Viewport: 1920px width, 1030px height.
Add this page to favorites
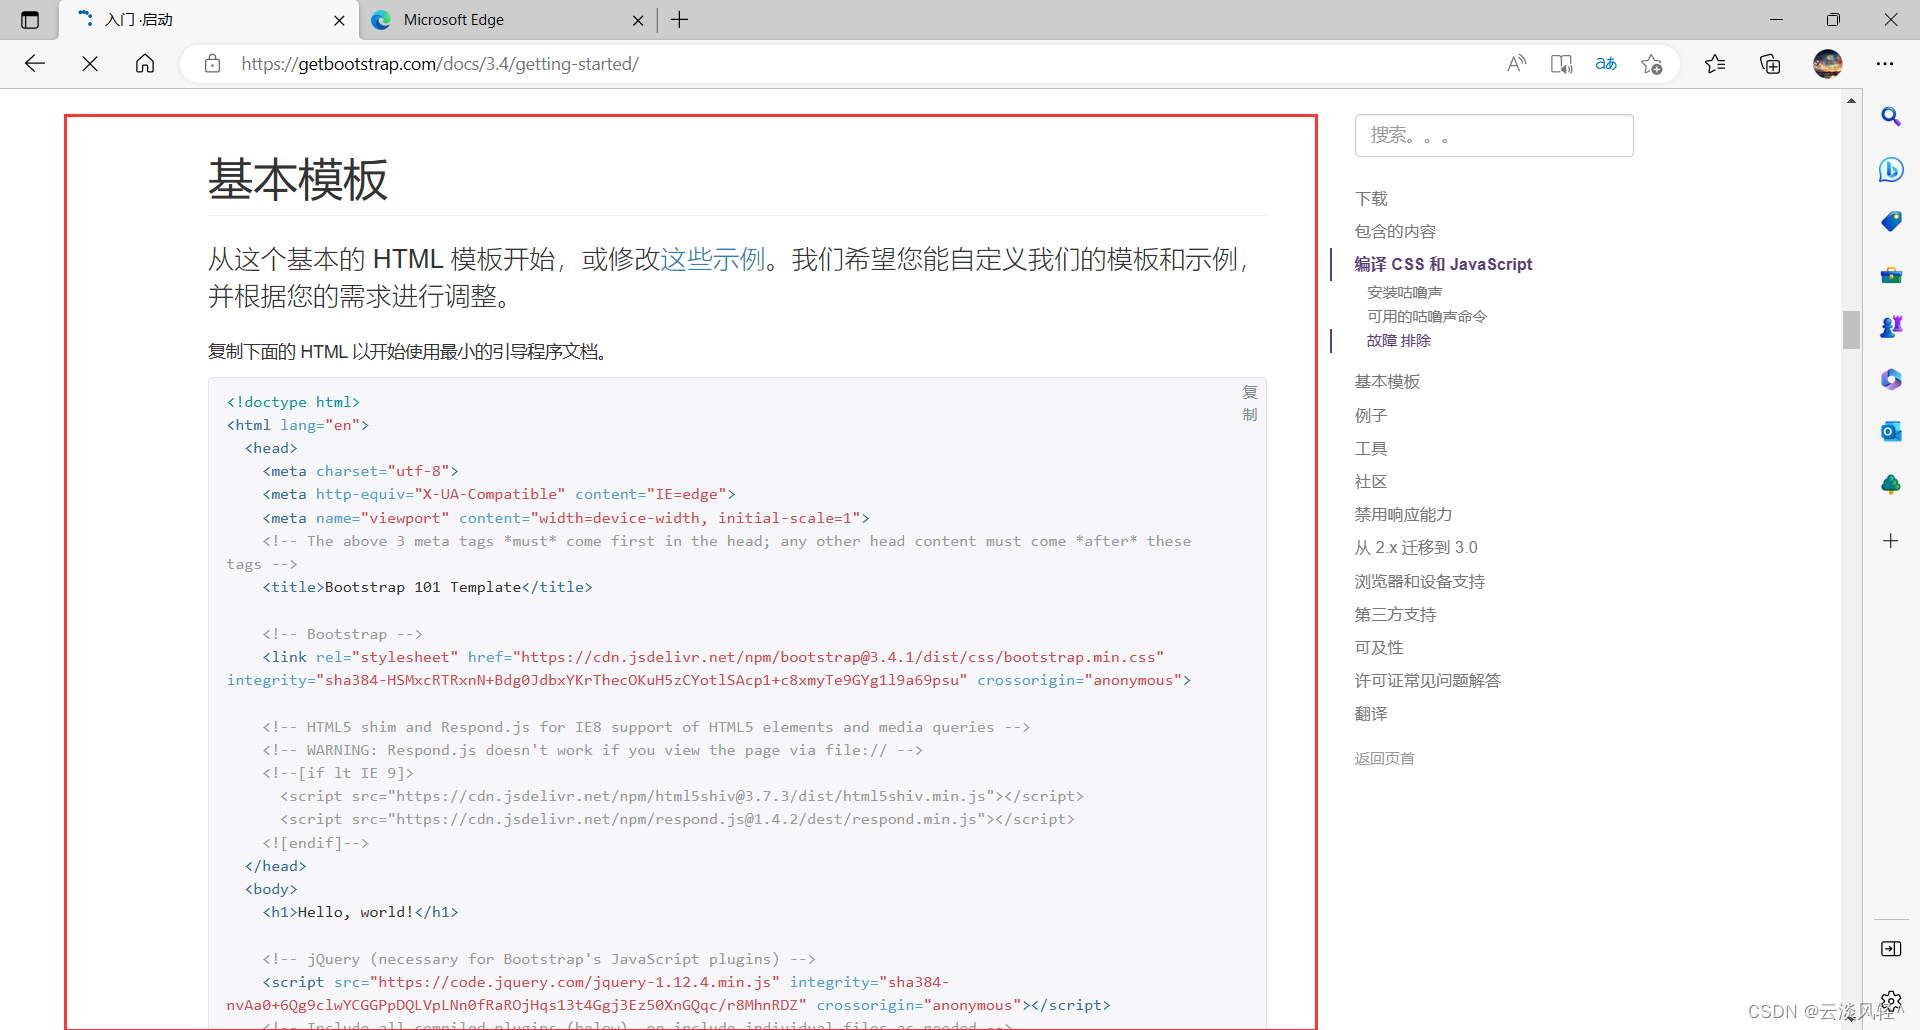tap(1651, 64)
